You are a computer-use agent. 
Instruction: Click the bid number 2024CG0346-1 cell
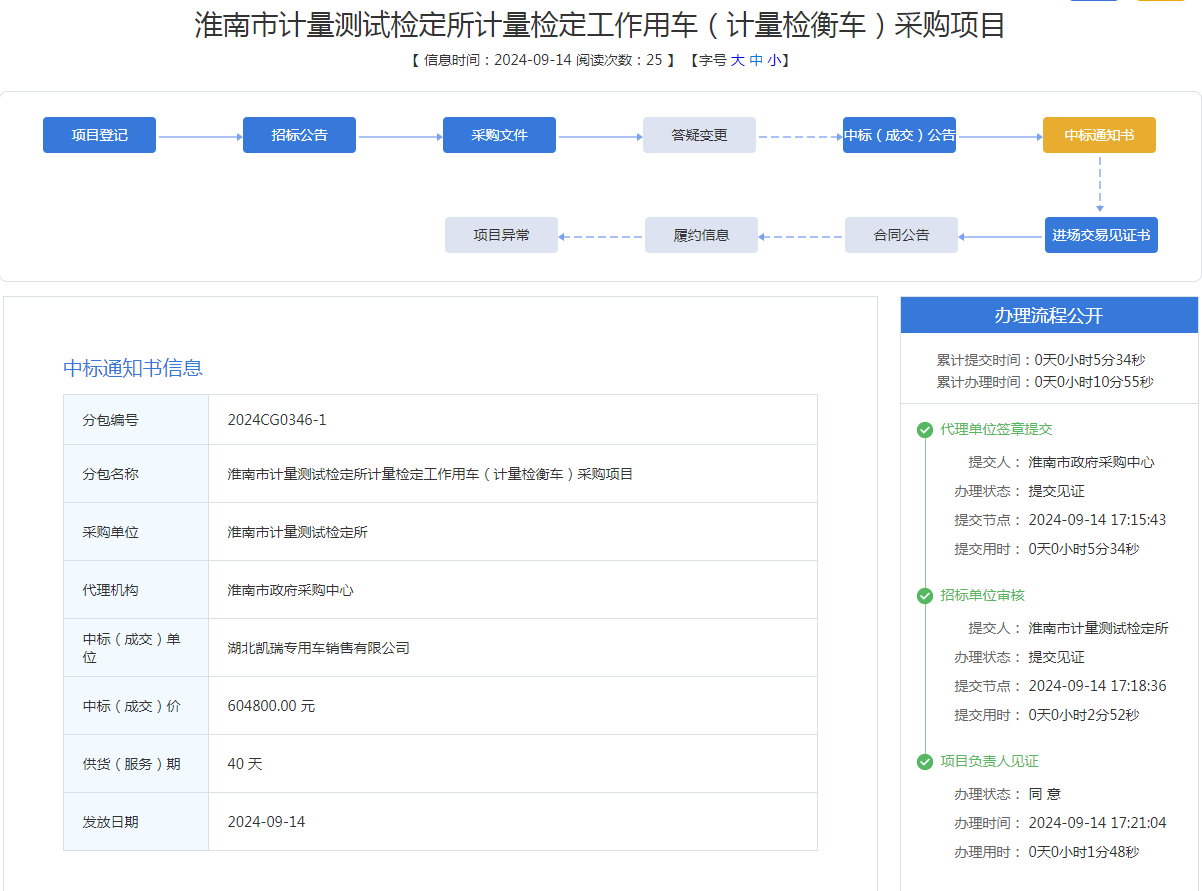pyautogui.click(x=277, y=420)
